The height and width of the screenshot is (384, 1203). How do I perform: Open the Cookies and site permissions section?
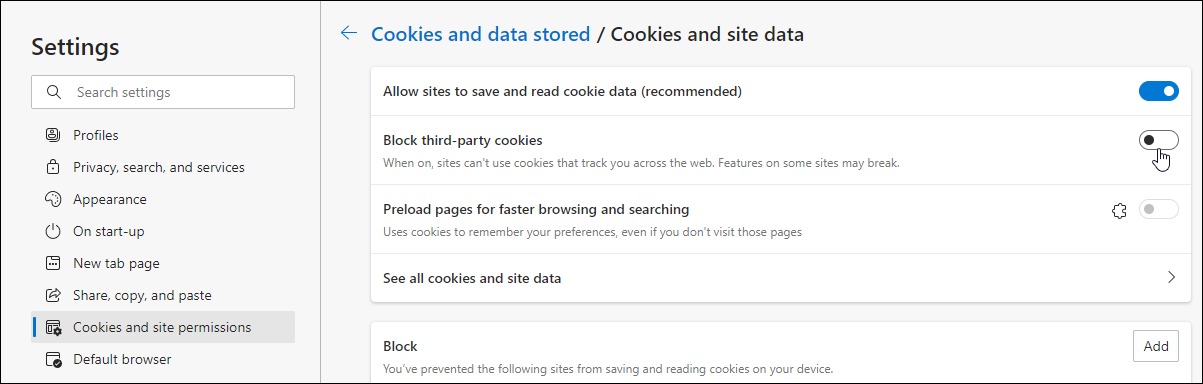click(164, 327)
